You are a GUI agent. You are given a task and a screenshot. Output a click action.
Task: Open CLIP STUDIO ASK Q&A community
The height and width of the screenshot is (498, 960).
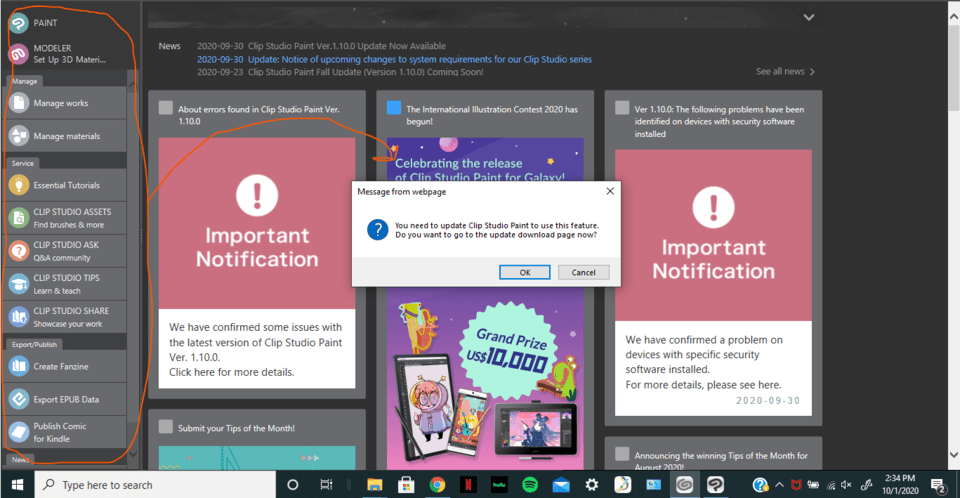pos(68,251)
